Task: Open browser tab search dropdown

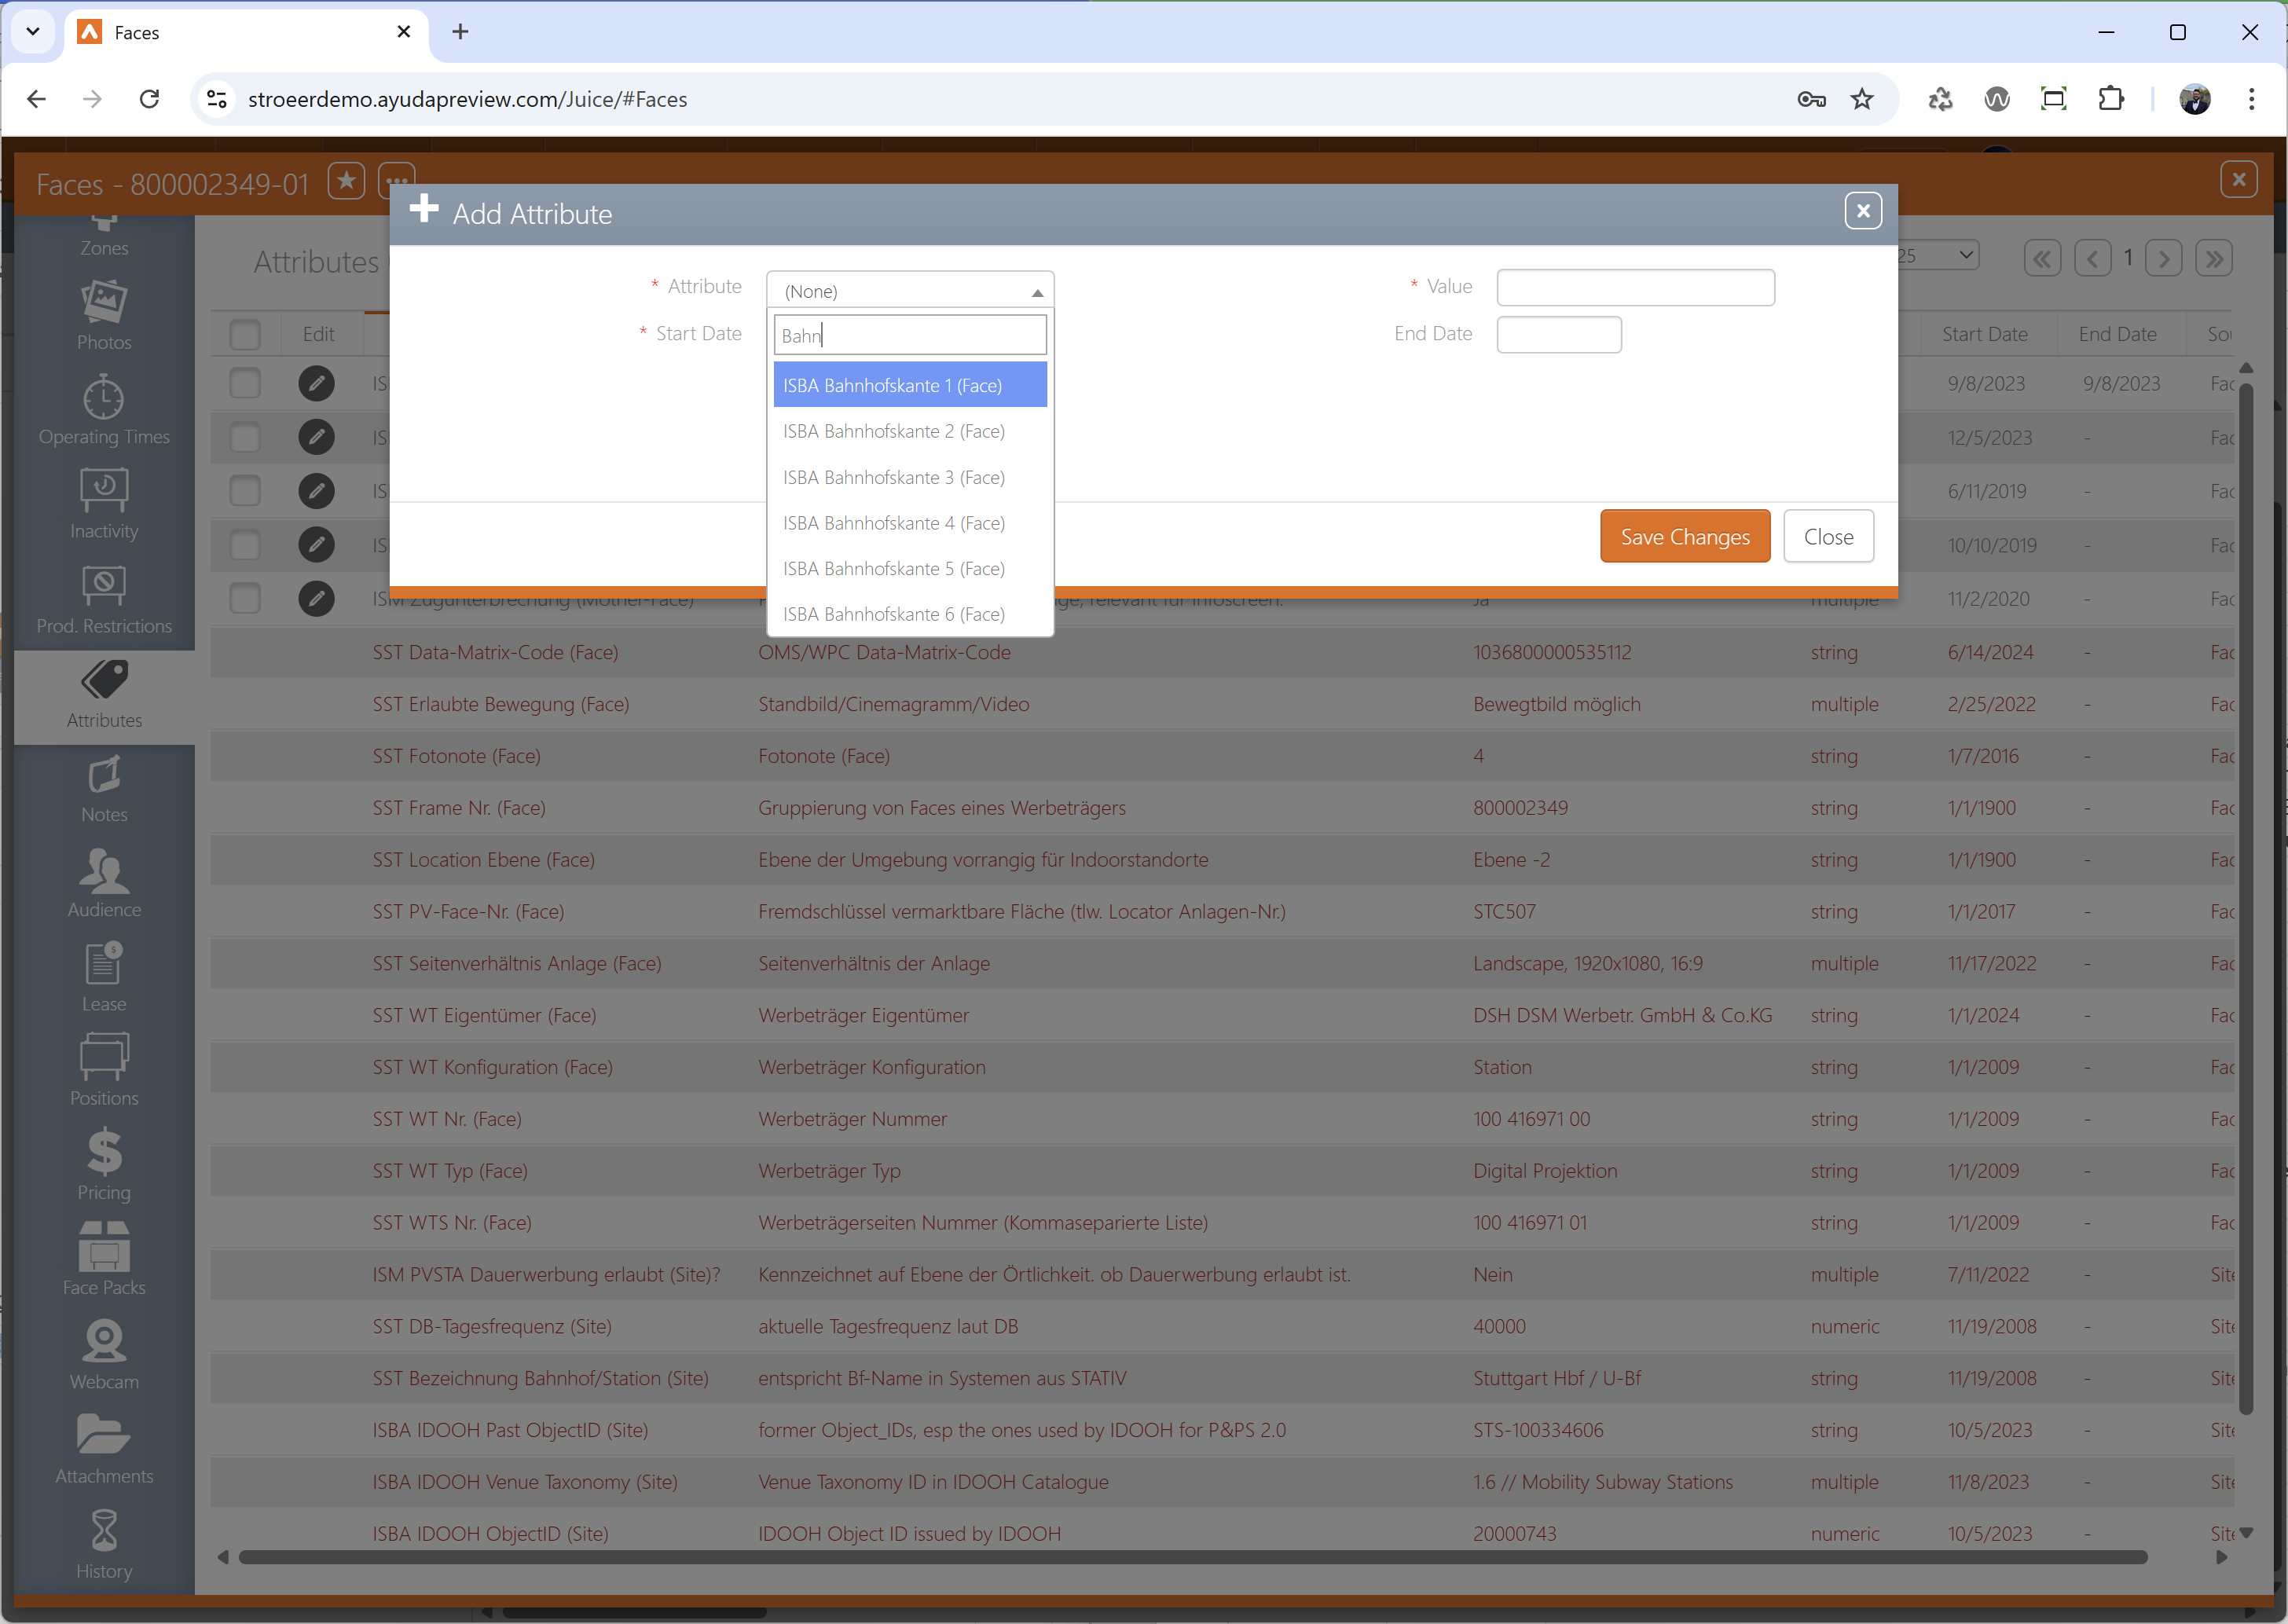Action: point(33,32)
